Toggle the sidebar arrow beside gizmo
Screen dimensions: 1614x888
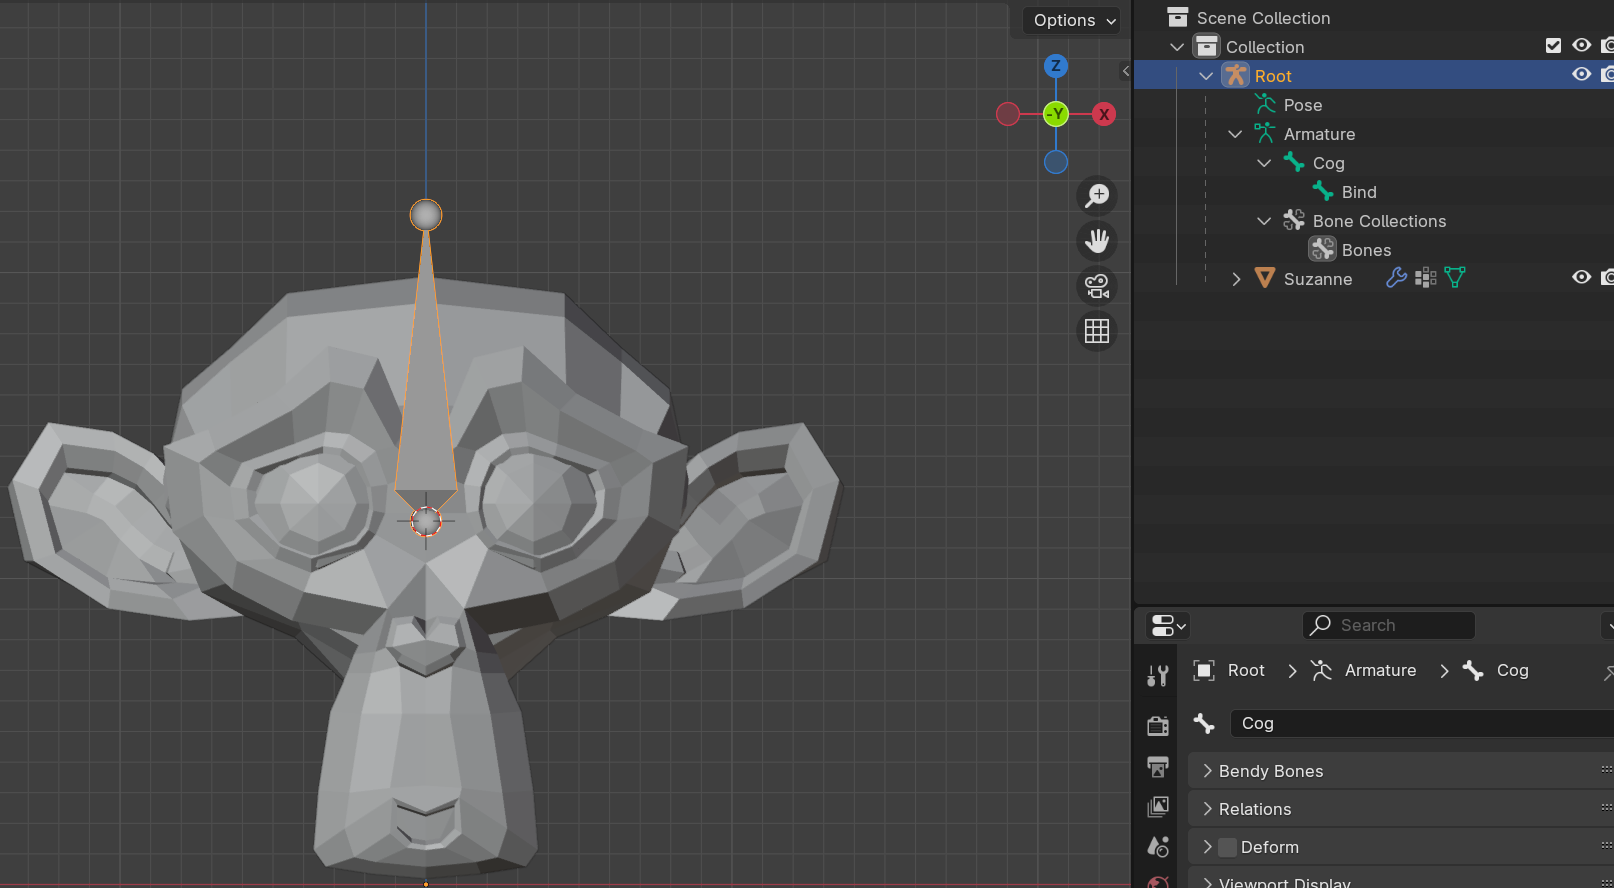pos(1126,71)
